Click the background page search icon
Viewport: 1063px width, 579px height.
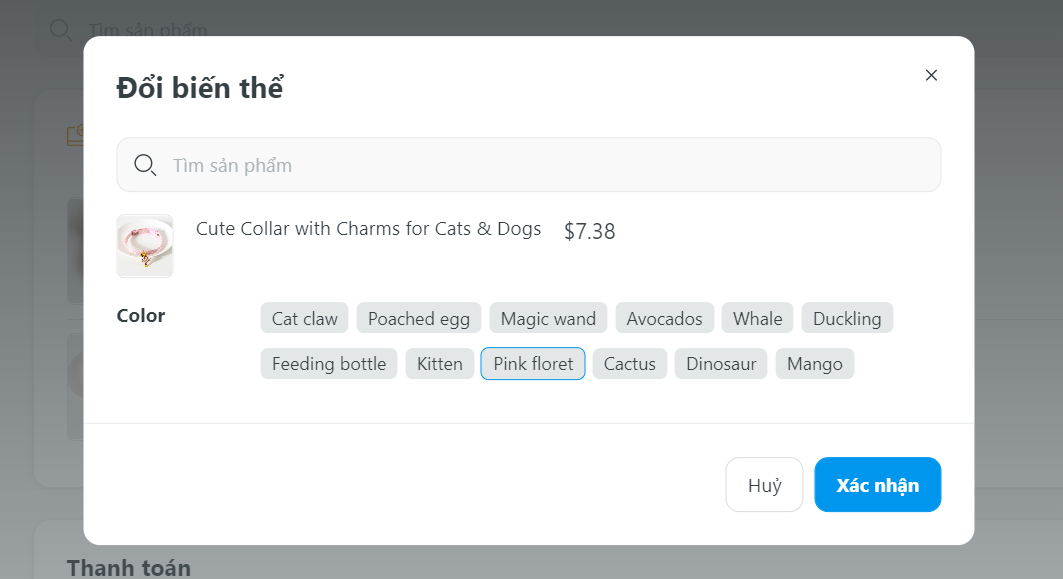60,29
